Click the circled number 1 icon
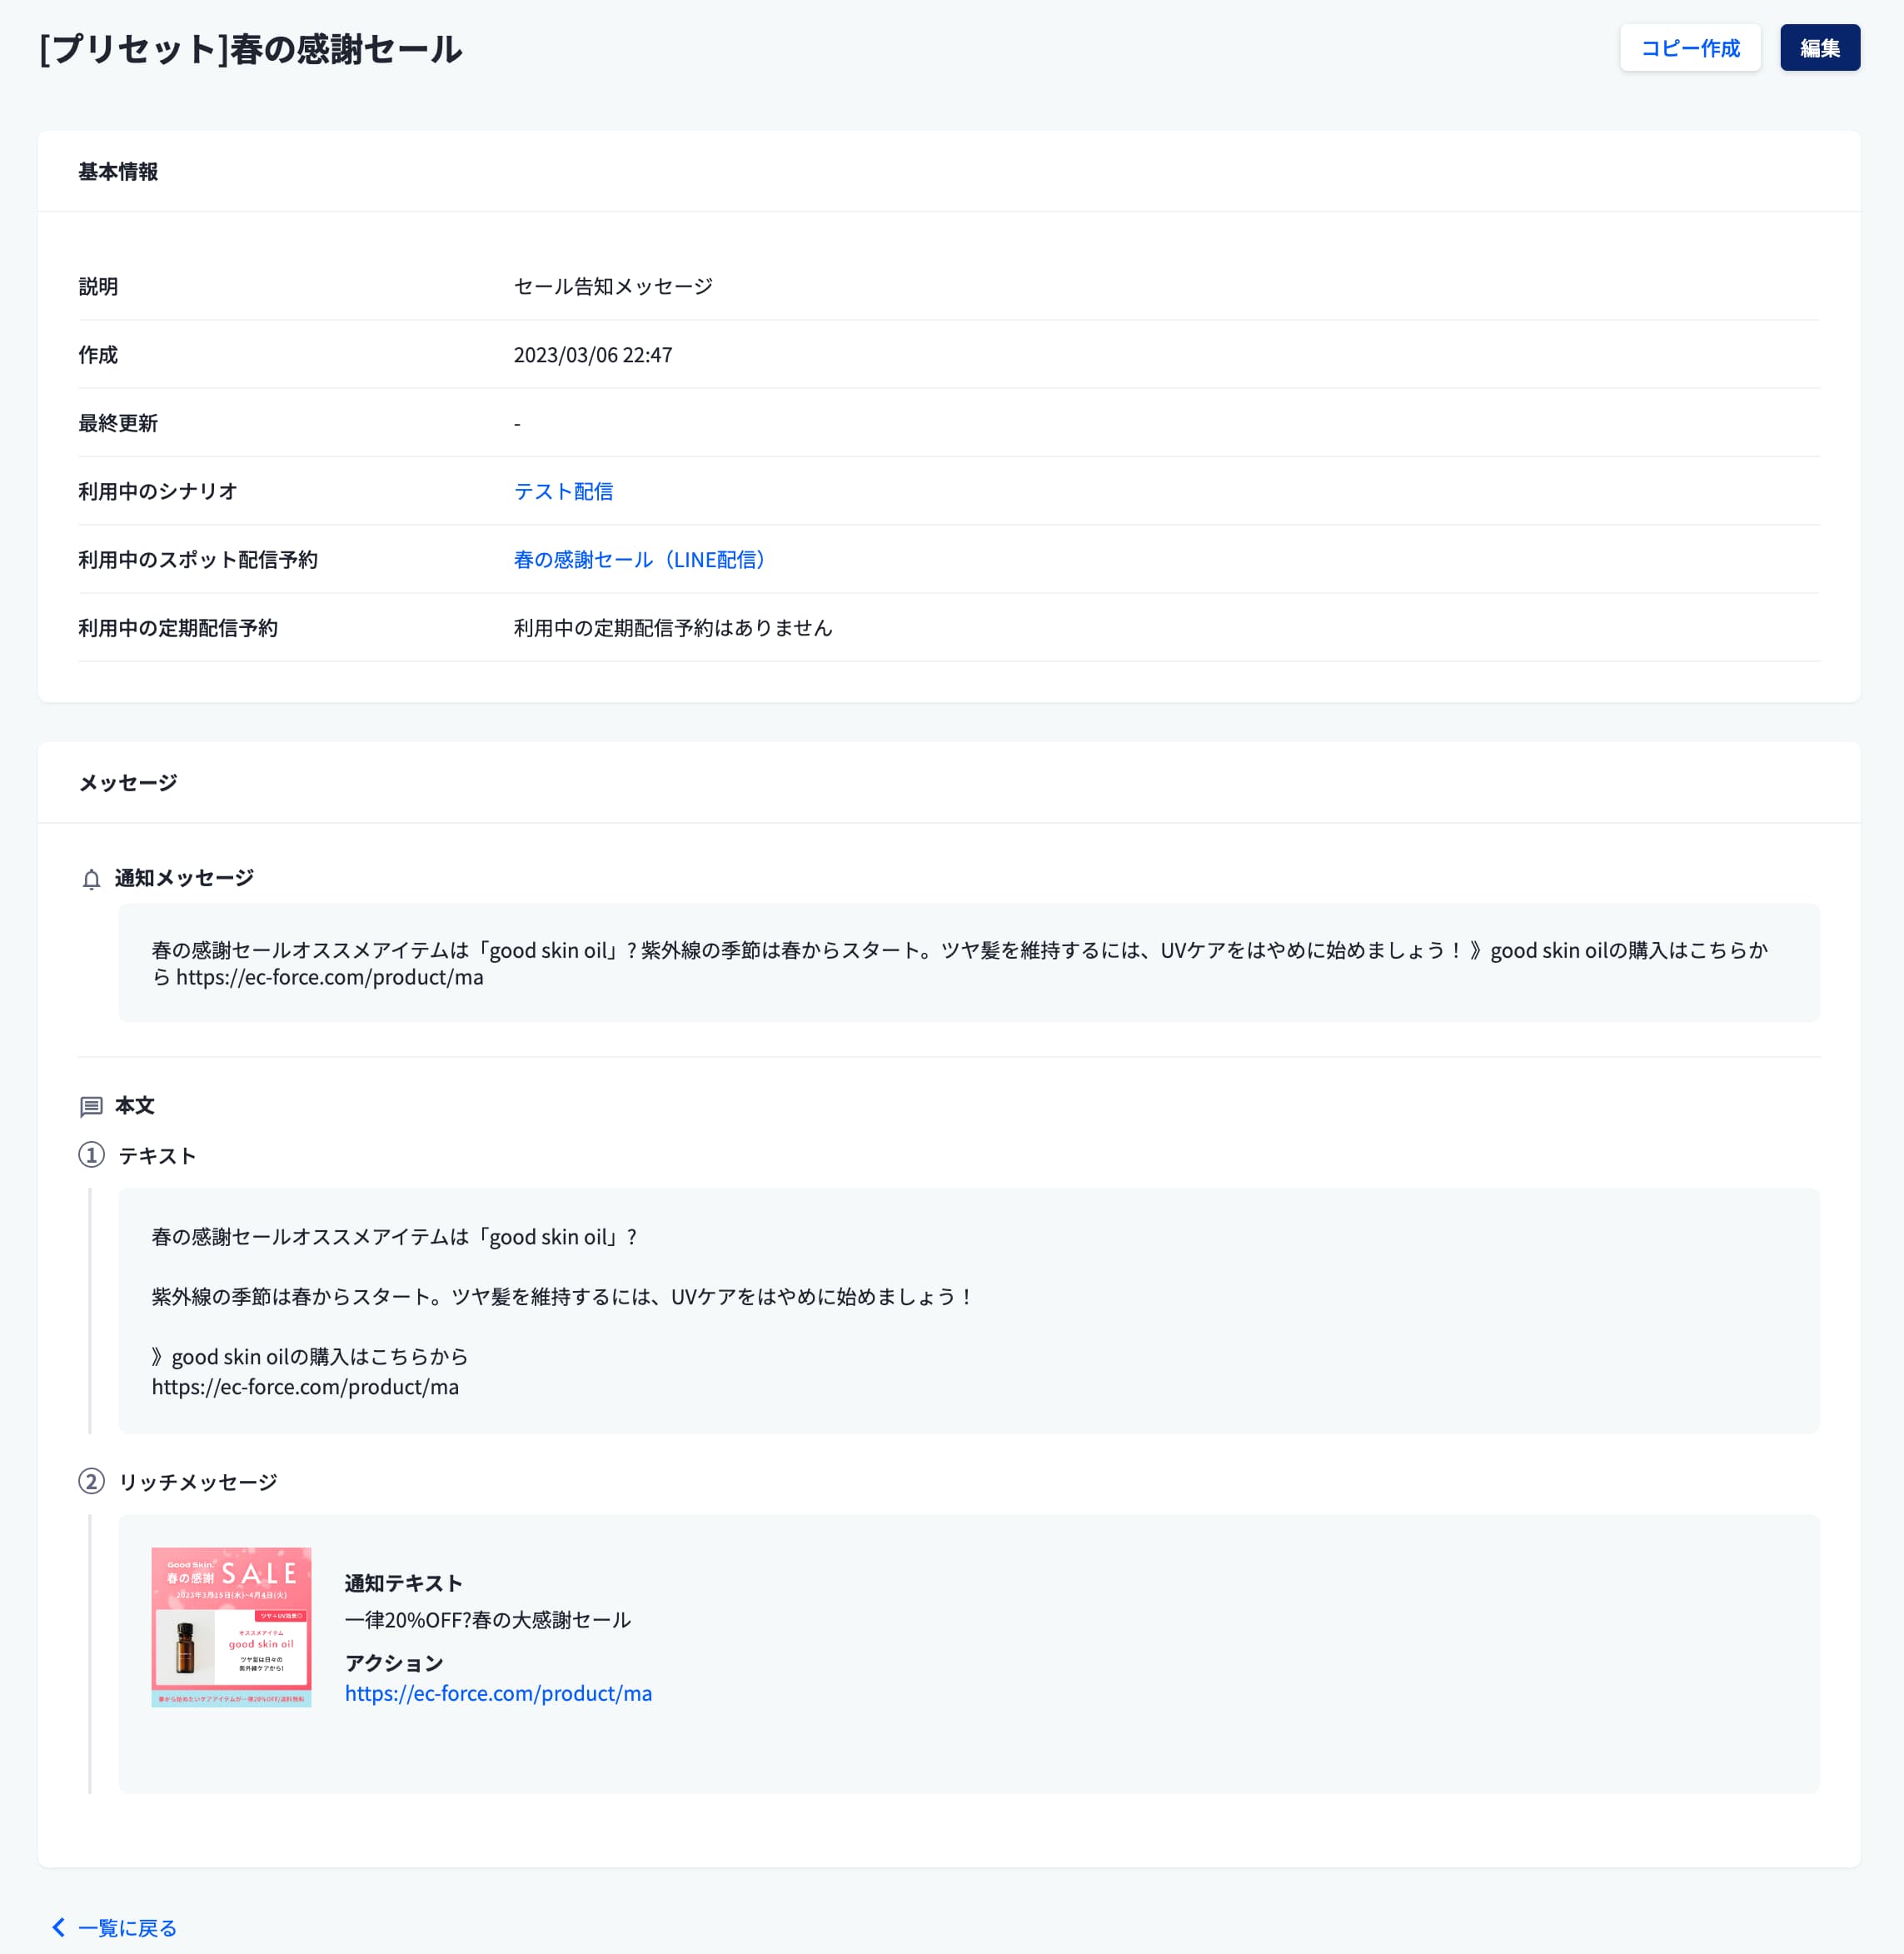 point(91,1155)
